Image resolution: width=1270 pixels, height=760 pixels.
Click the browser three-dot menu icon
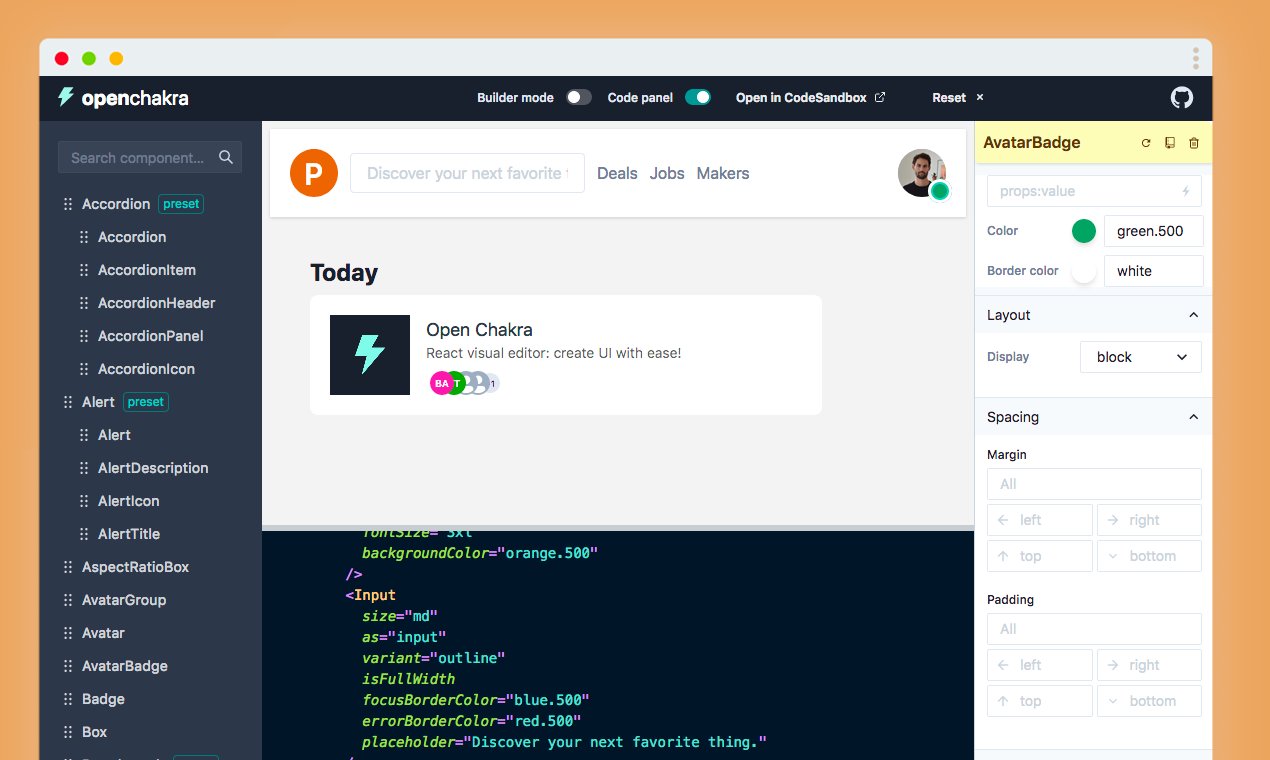(1195, 57)
